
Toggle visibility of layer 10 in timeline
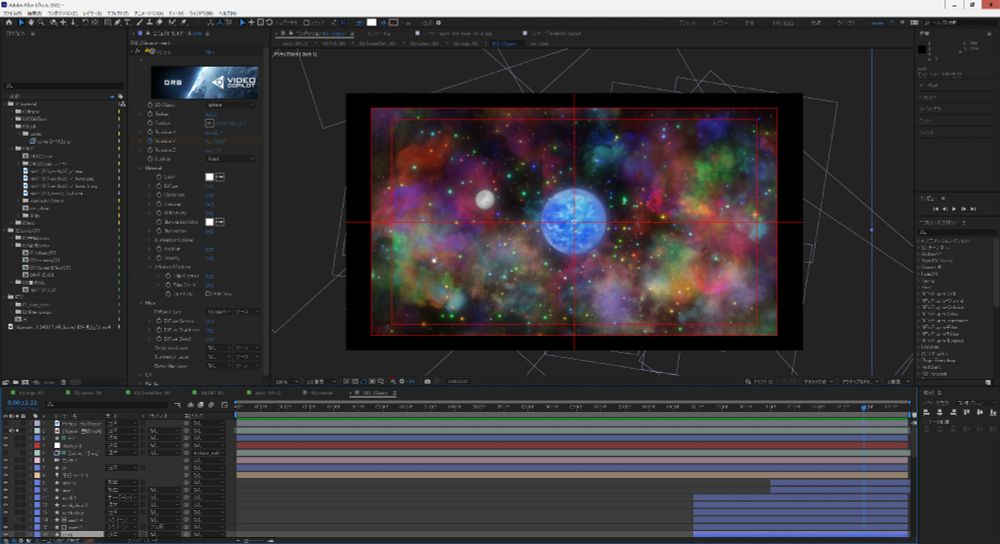6,490
